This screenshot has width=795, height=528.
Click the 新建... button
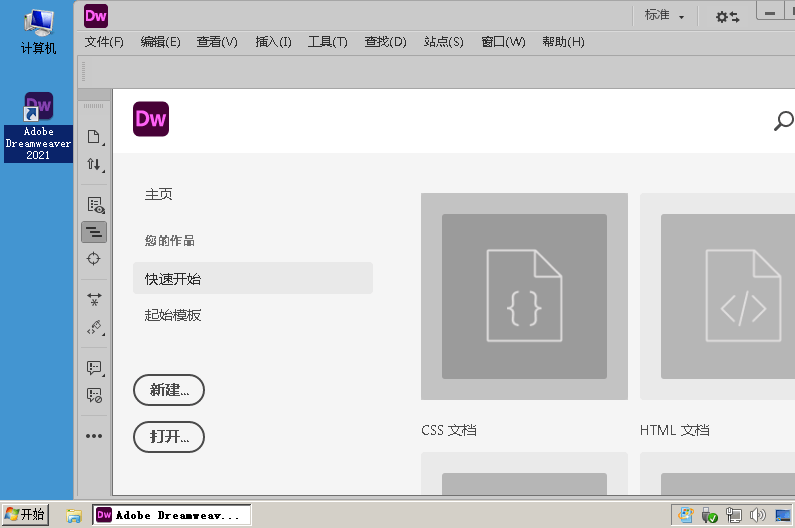pyautogui.click(x=169, y=390)
